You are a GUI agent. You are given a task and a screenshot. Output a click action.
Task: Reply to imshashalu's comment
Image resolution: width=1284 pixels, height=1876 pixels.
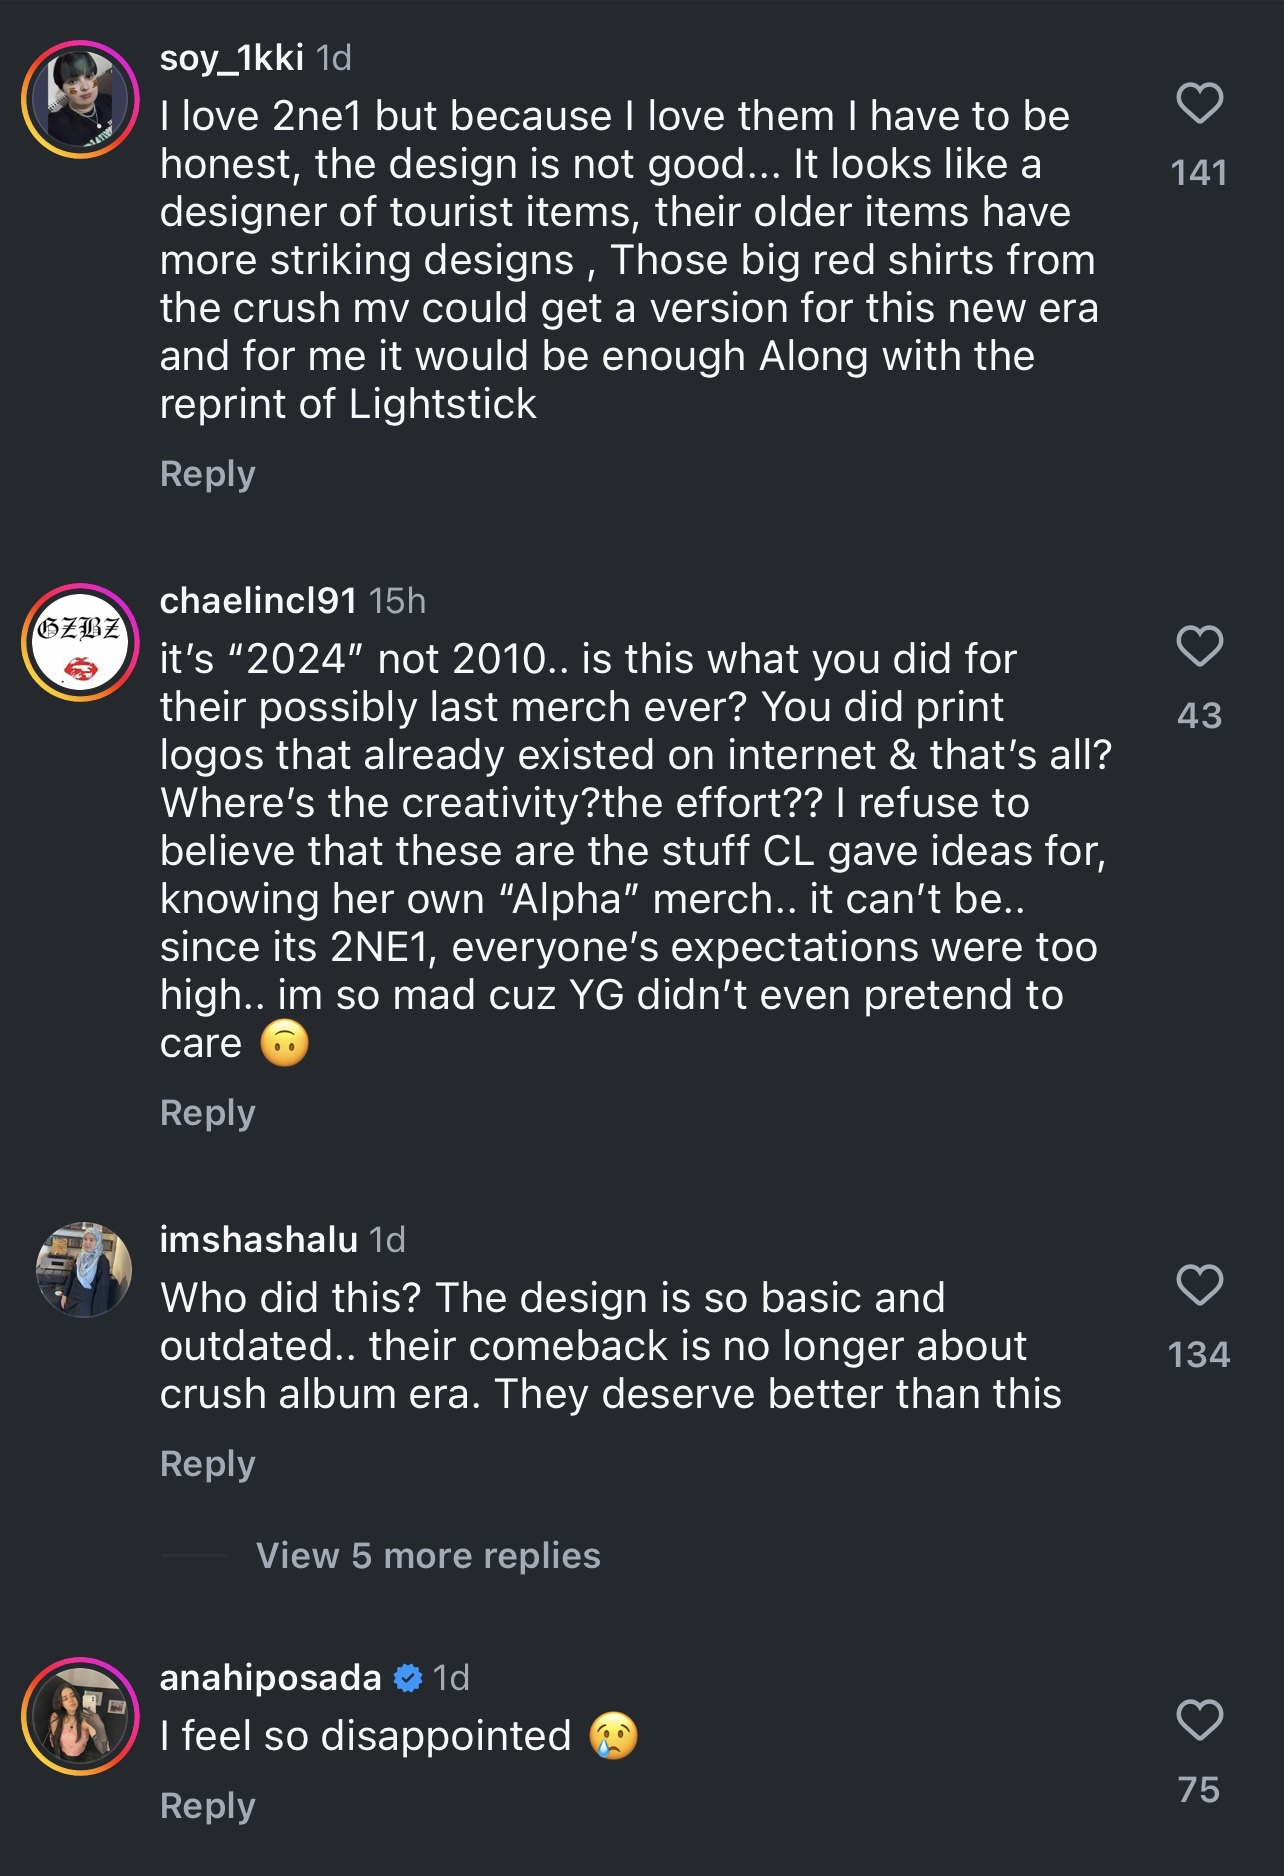coord(208,1464)
